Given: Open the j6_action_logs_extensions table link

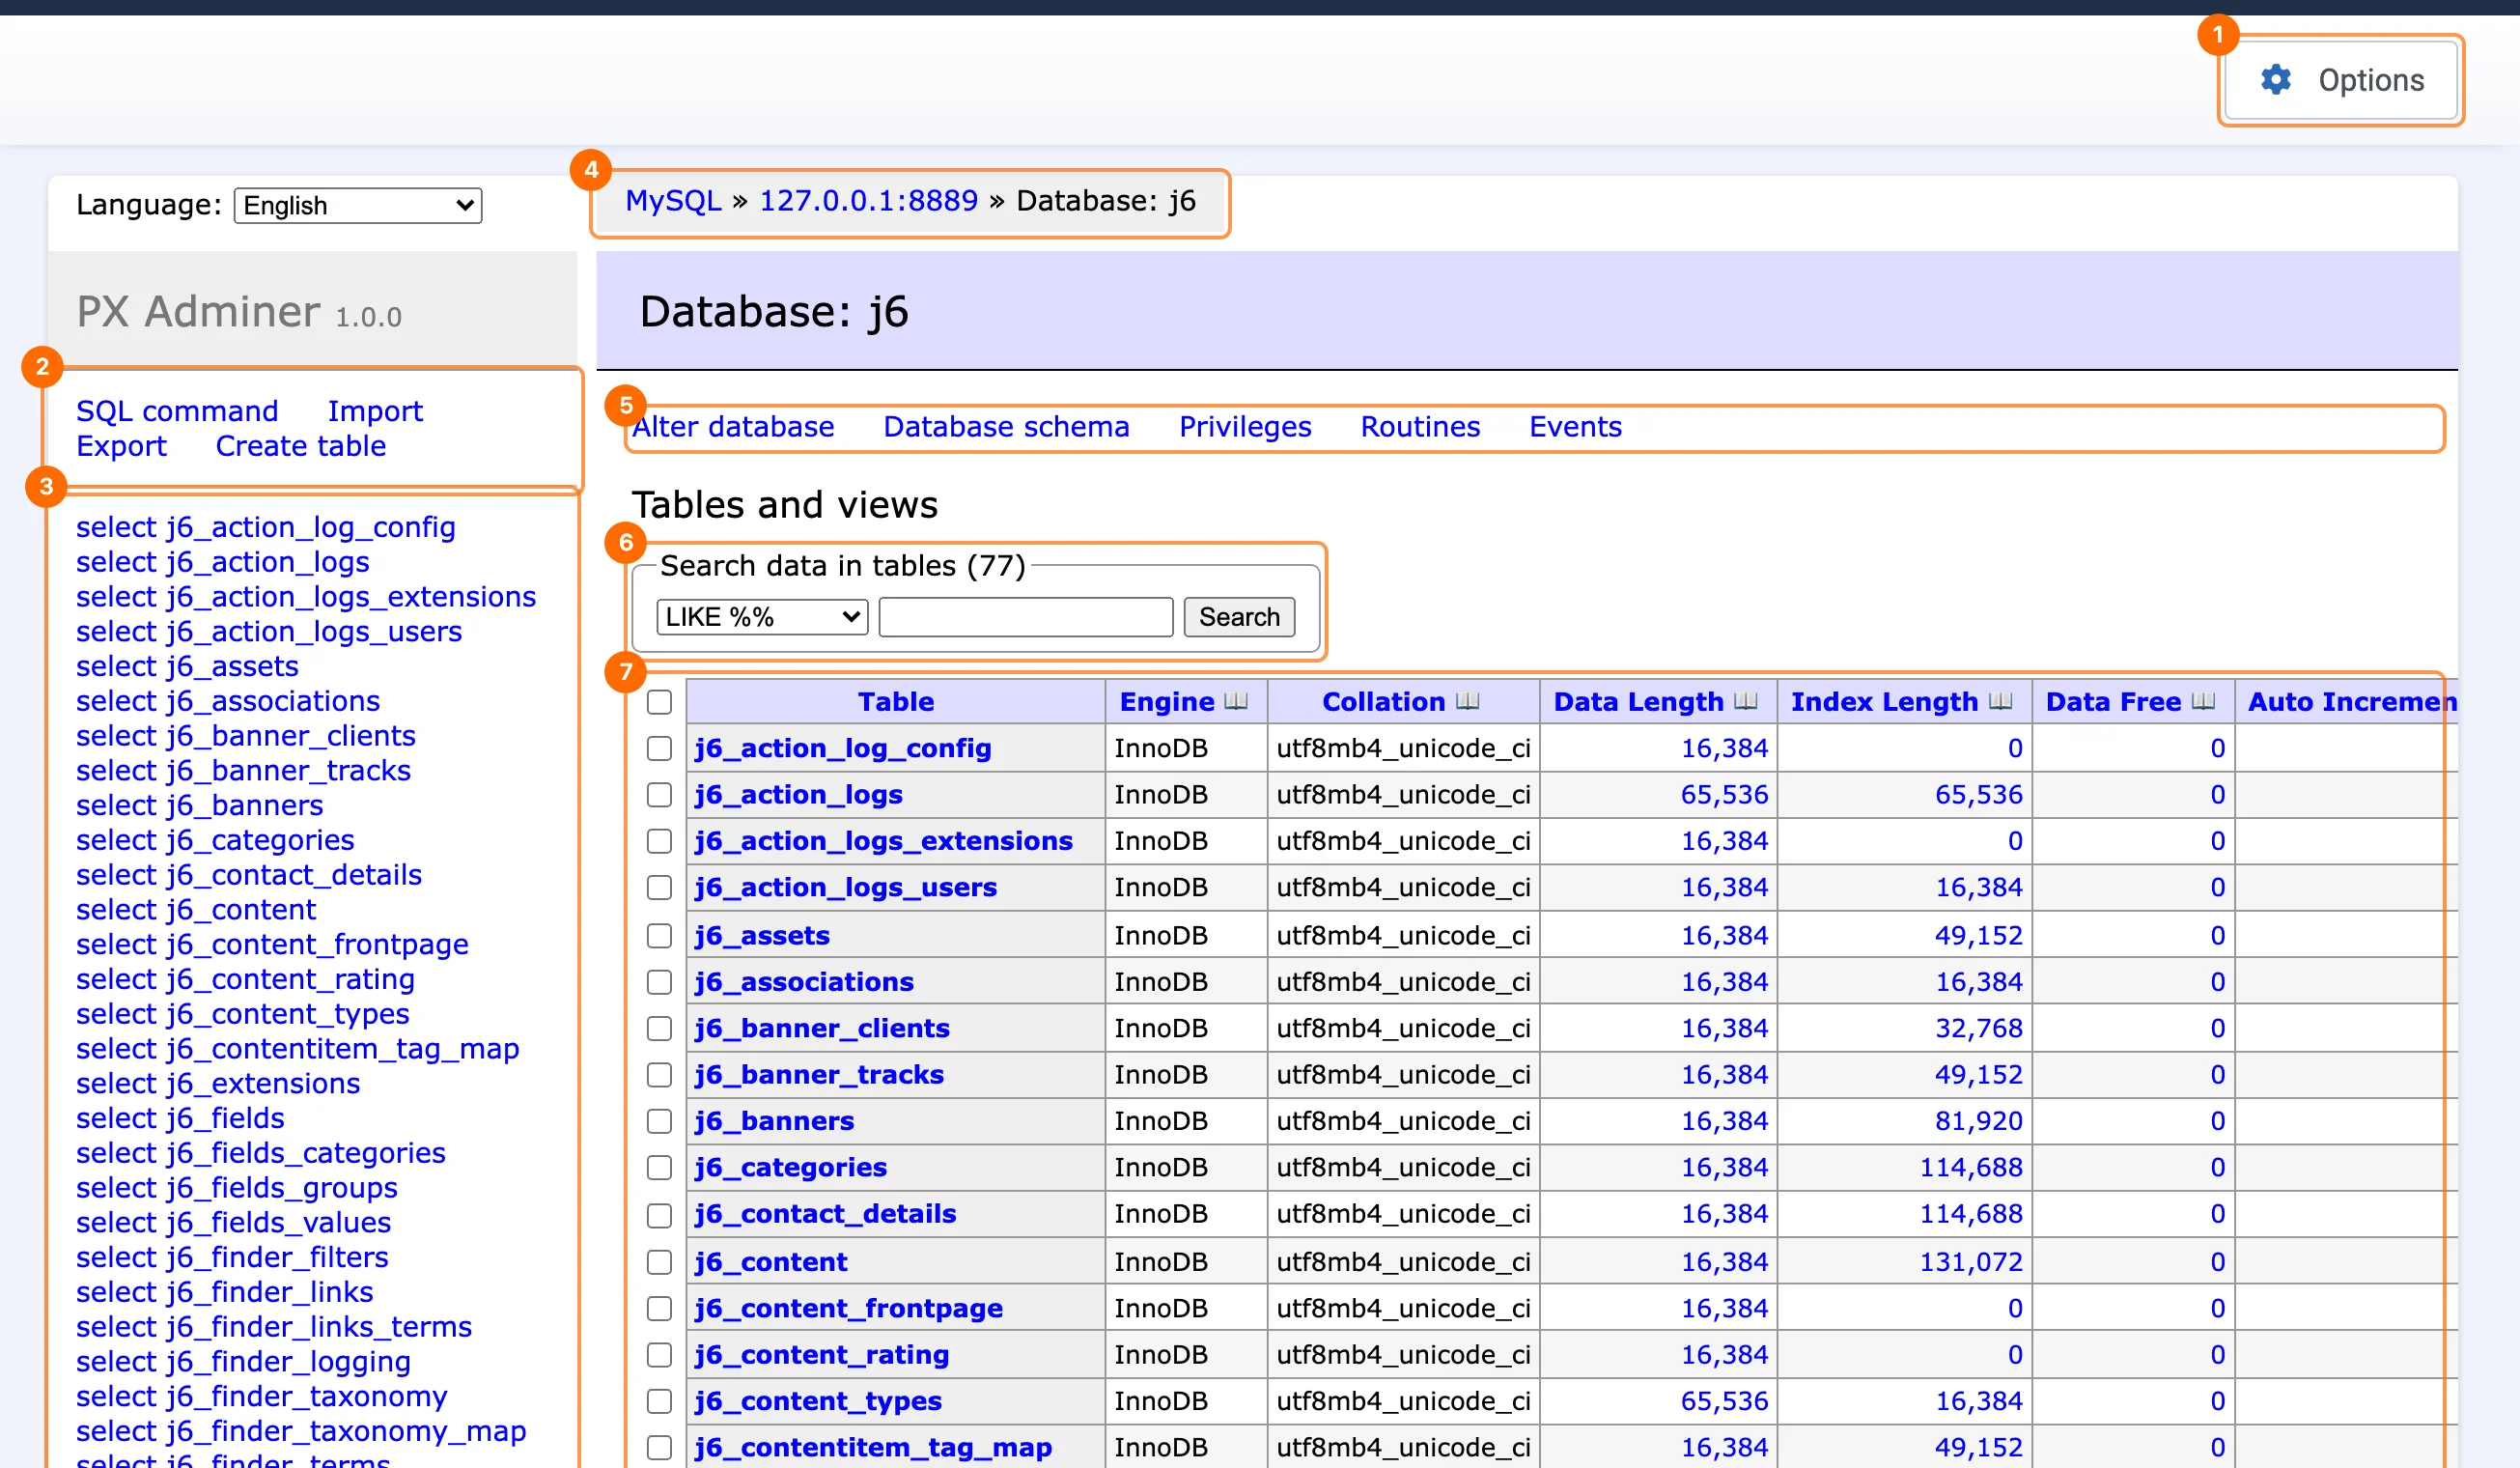Looking at the screenshot, I should 884,841.
